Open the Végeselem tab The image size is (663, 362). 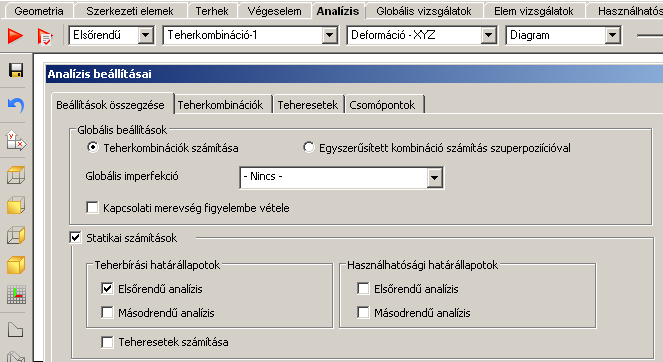274,11
